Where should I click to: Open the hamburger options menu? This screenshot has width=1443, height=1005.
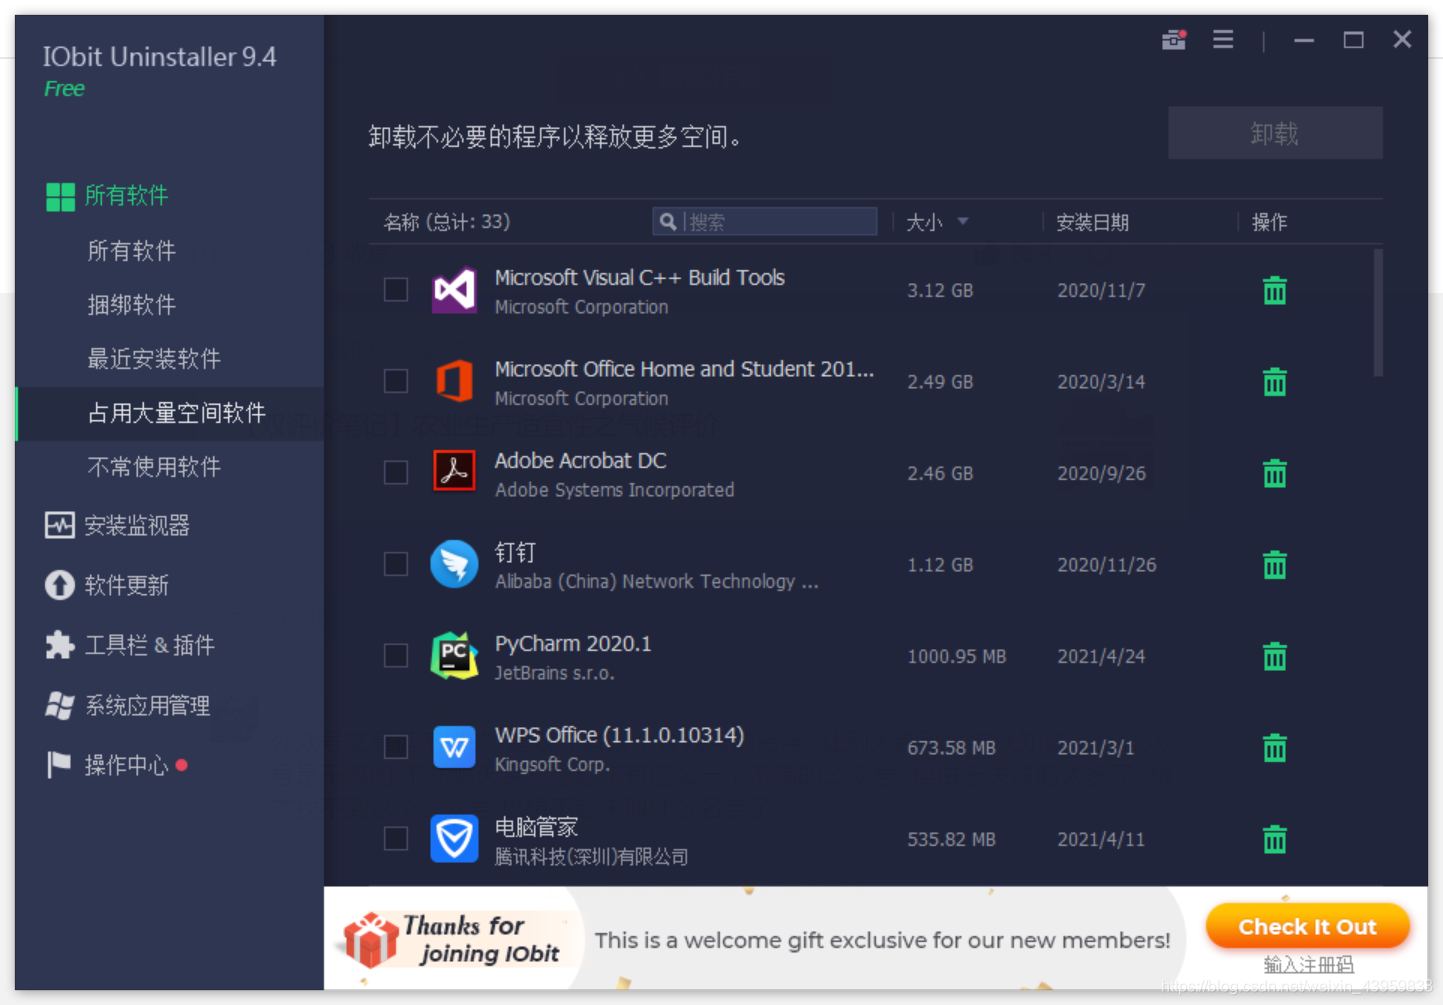(x=1223, y=40)
